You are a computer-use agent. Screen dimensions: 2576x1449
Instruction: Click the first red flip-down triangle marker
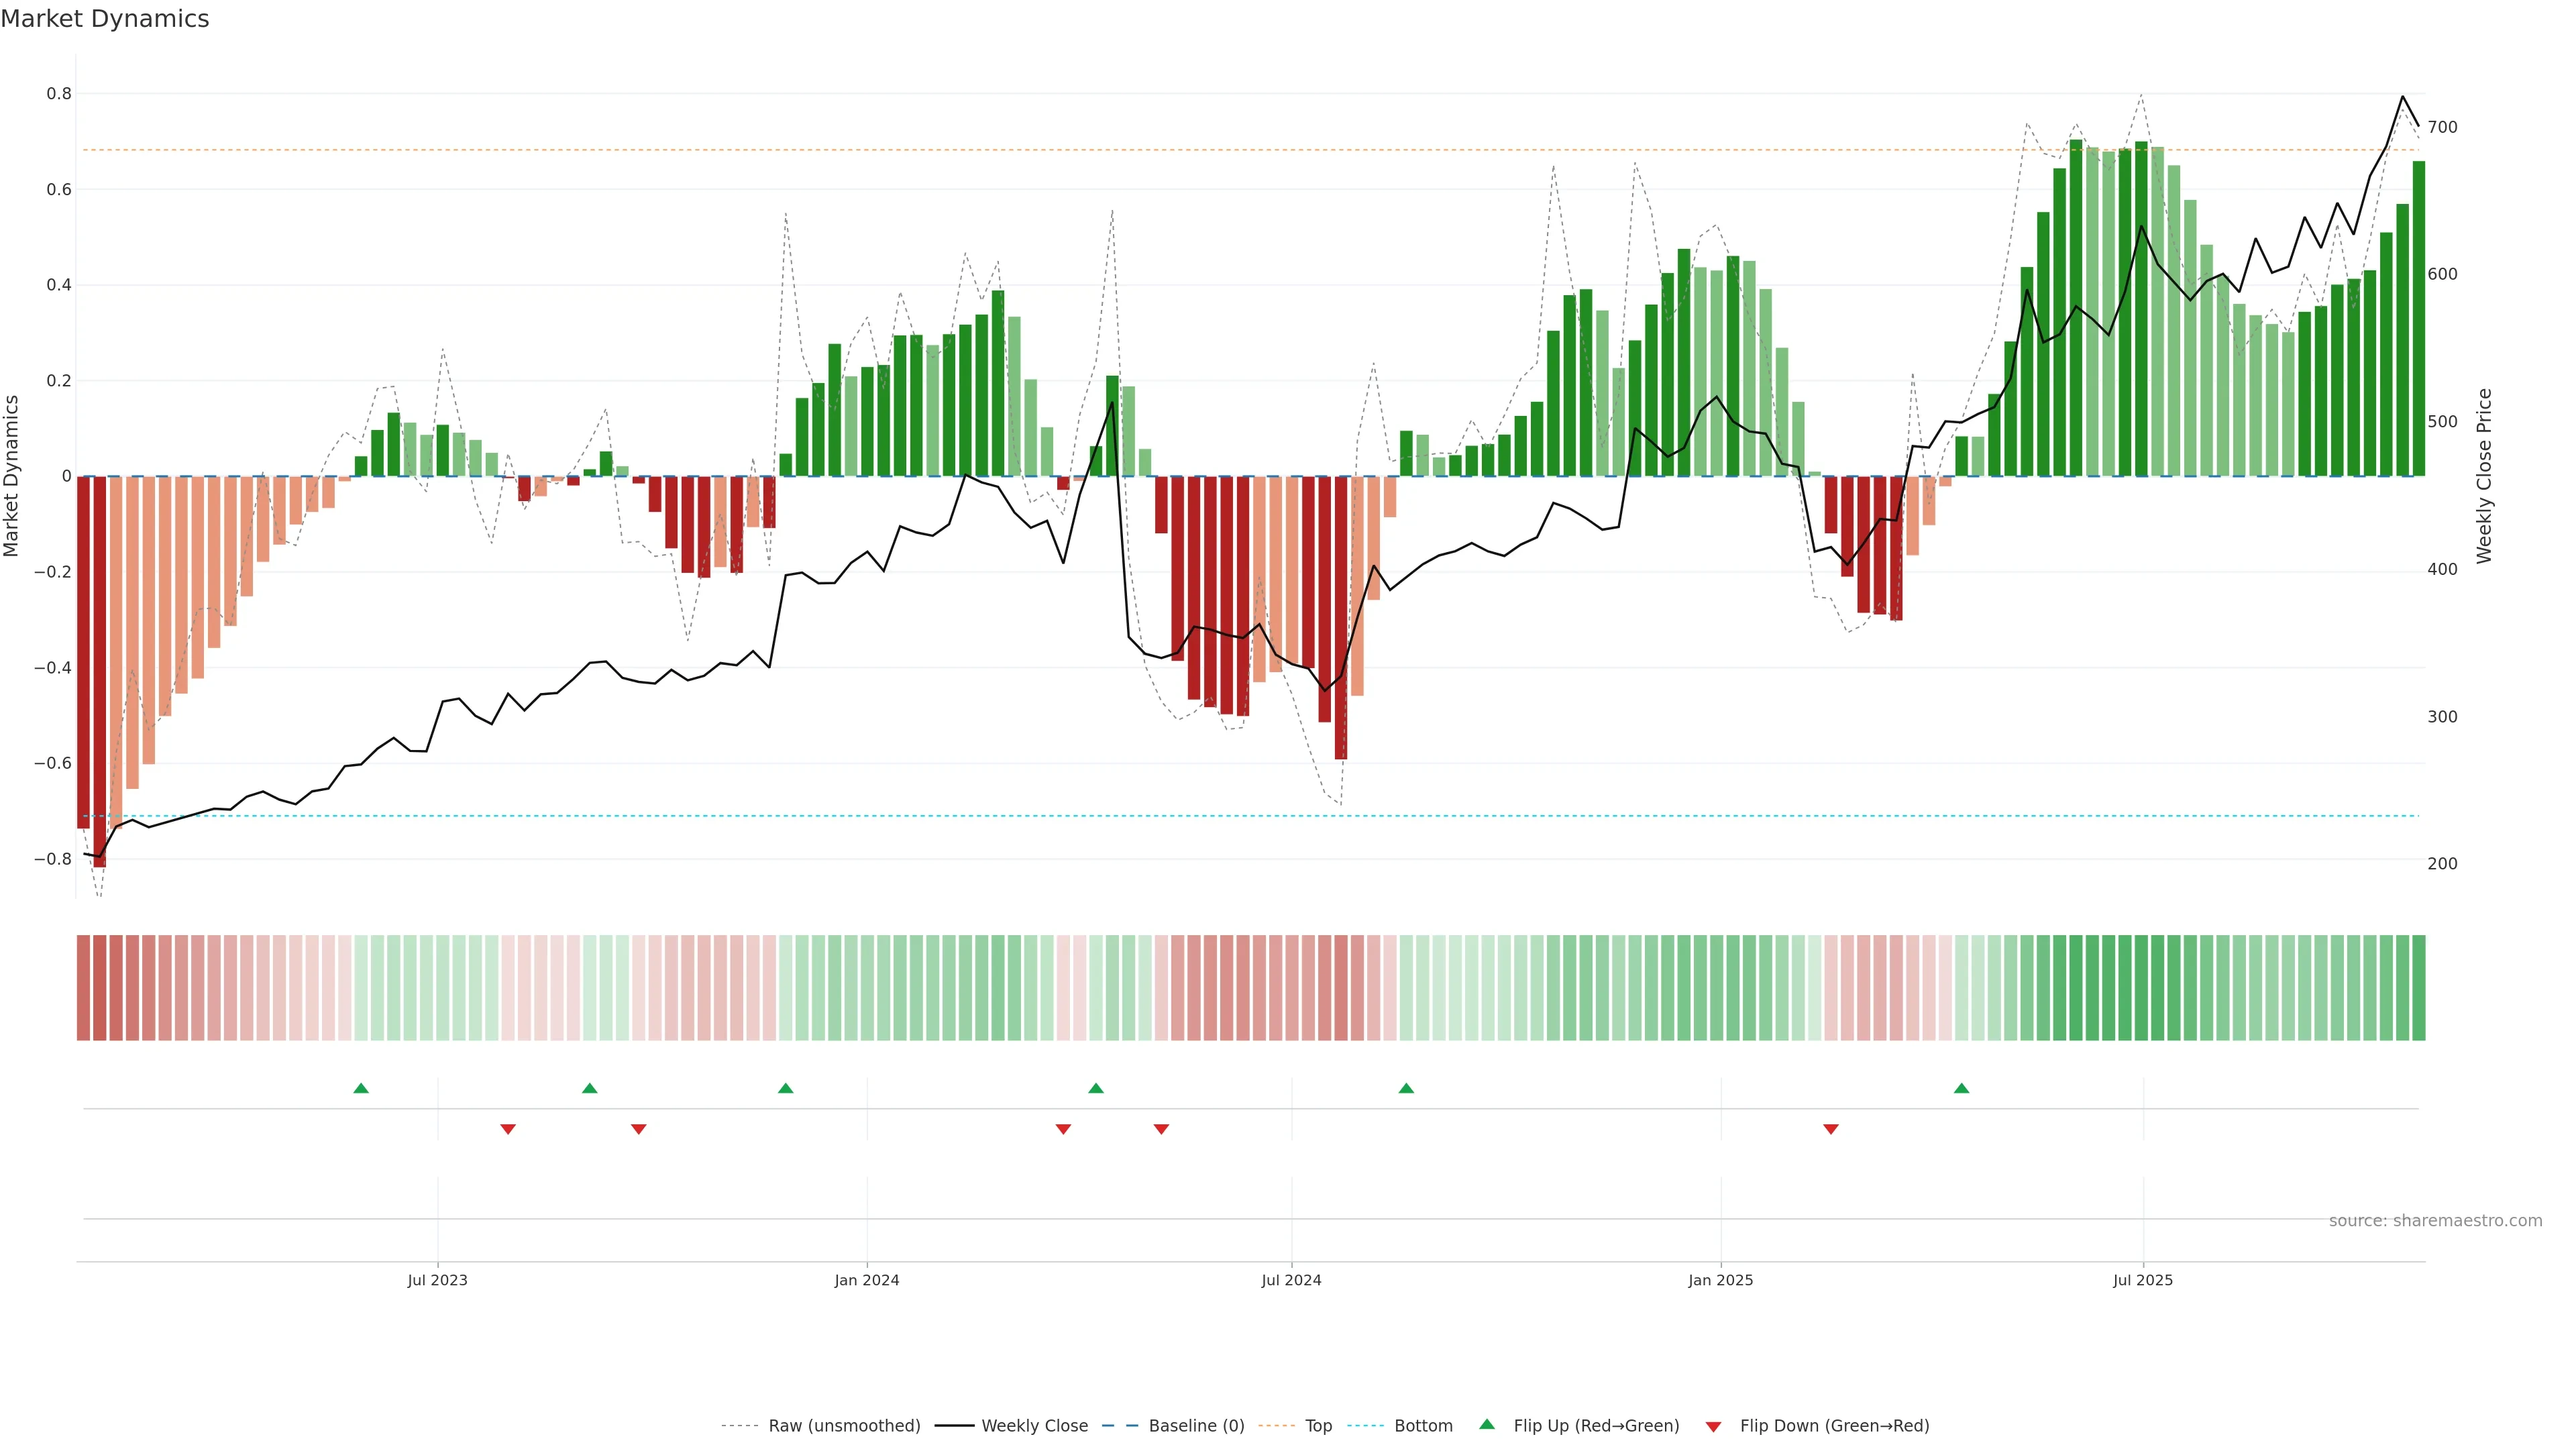508,1129
